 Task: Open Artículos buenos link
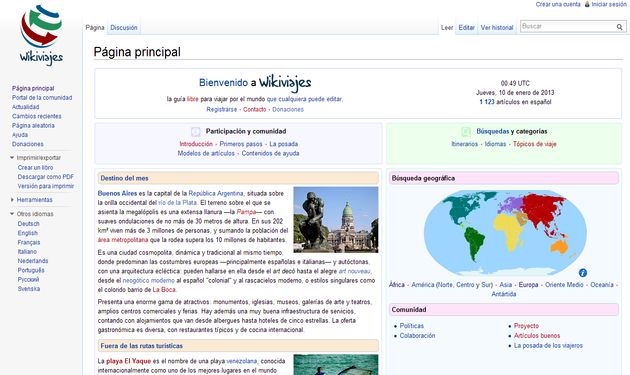tap(537, 336)
